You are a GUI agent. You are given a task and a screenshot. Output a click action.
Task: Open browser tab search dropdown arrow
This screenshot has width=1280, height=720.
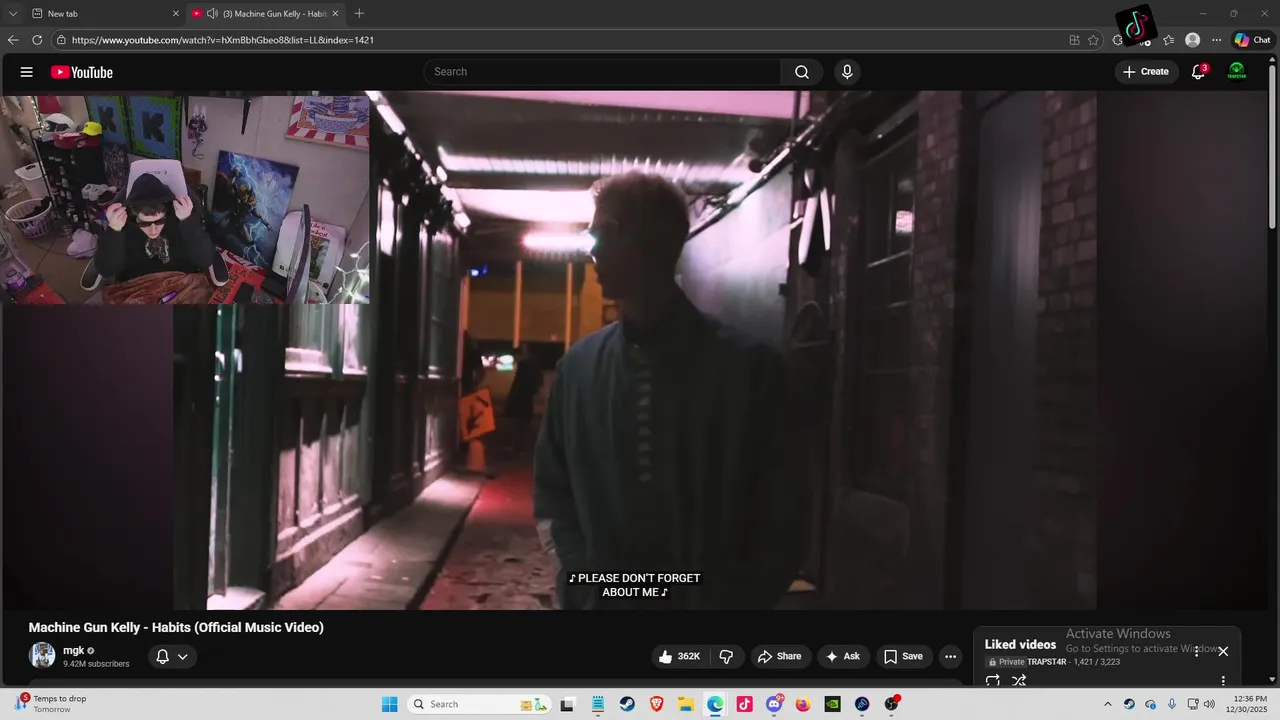[13, 13]
